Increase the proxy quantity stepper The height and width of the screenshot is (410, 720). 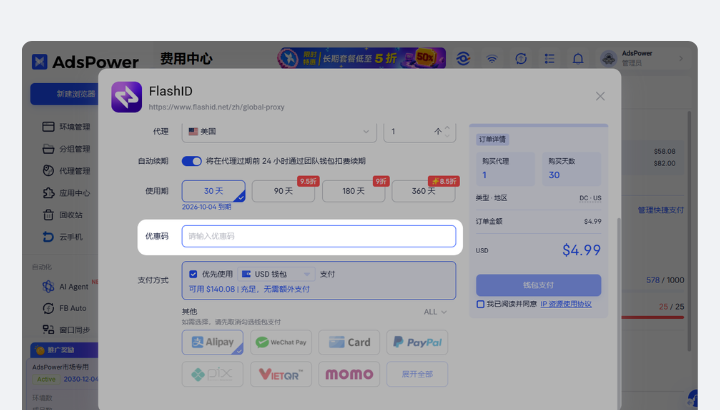[447, 128]
